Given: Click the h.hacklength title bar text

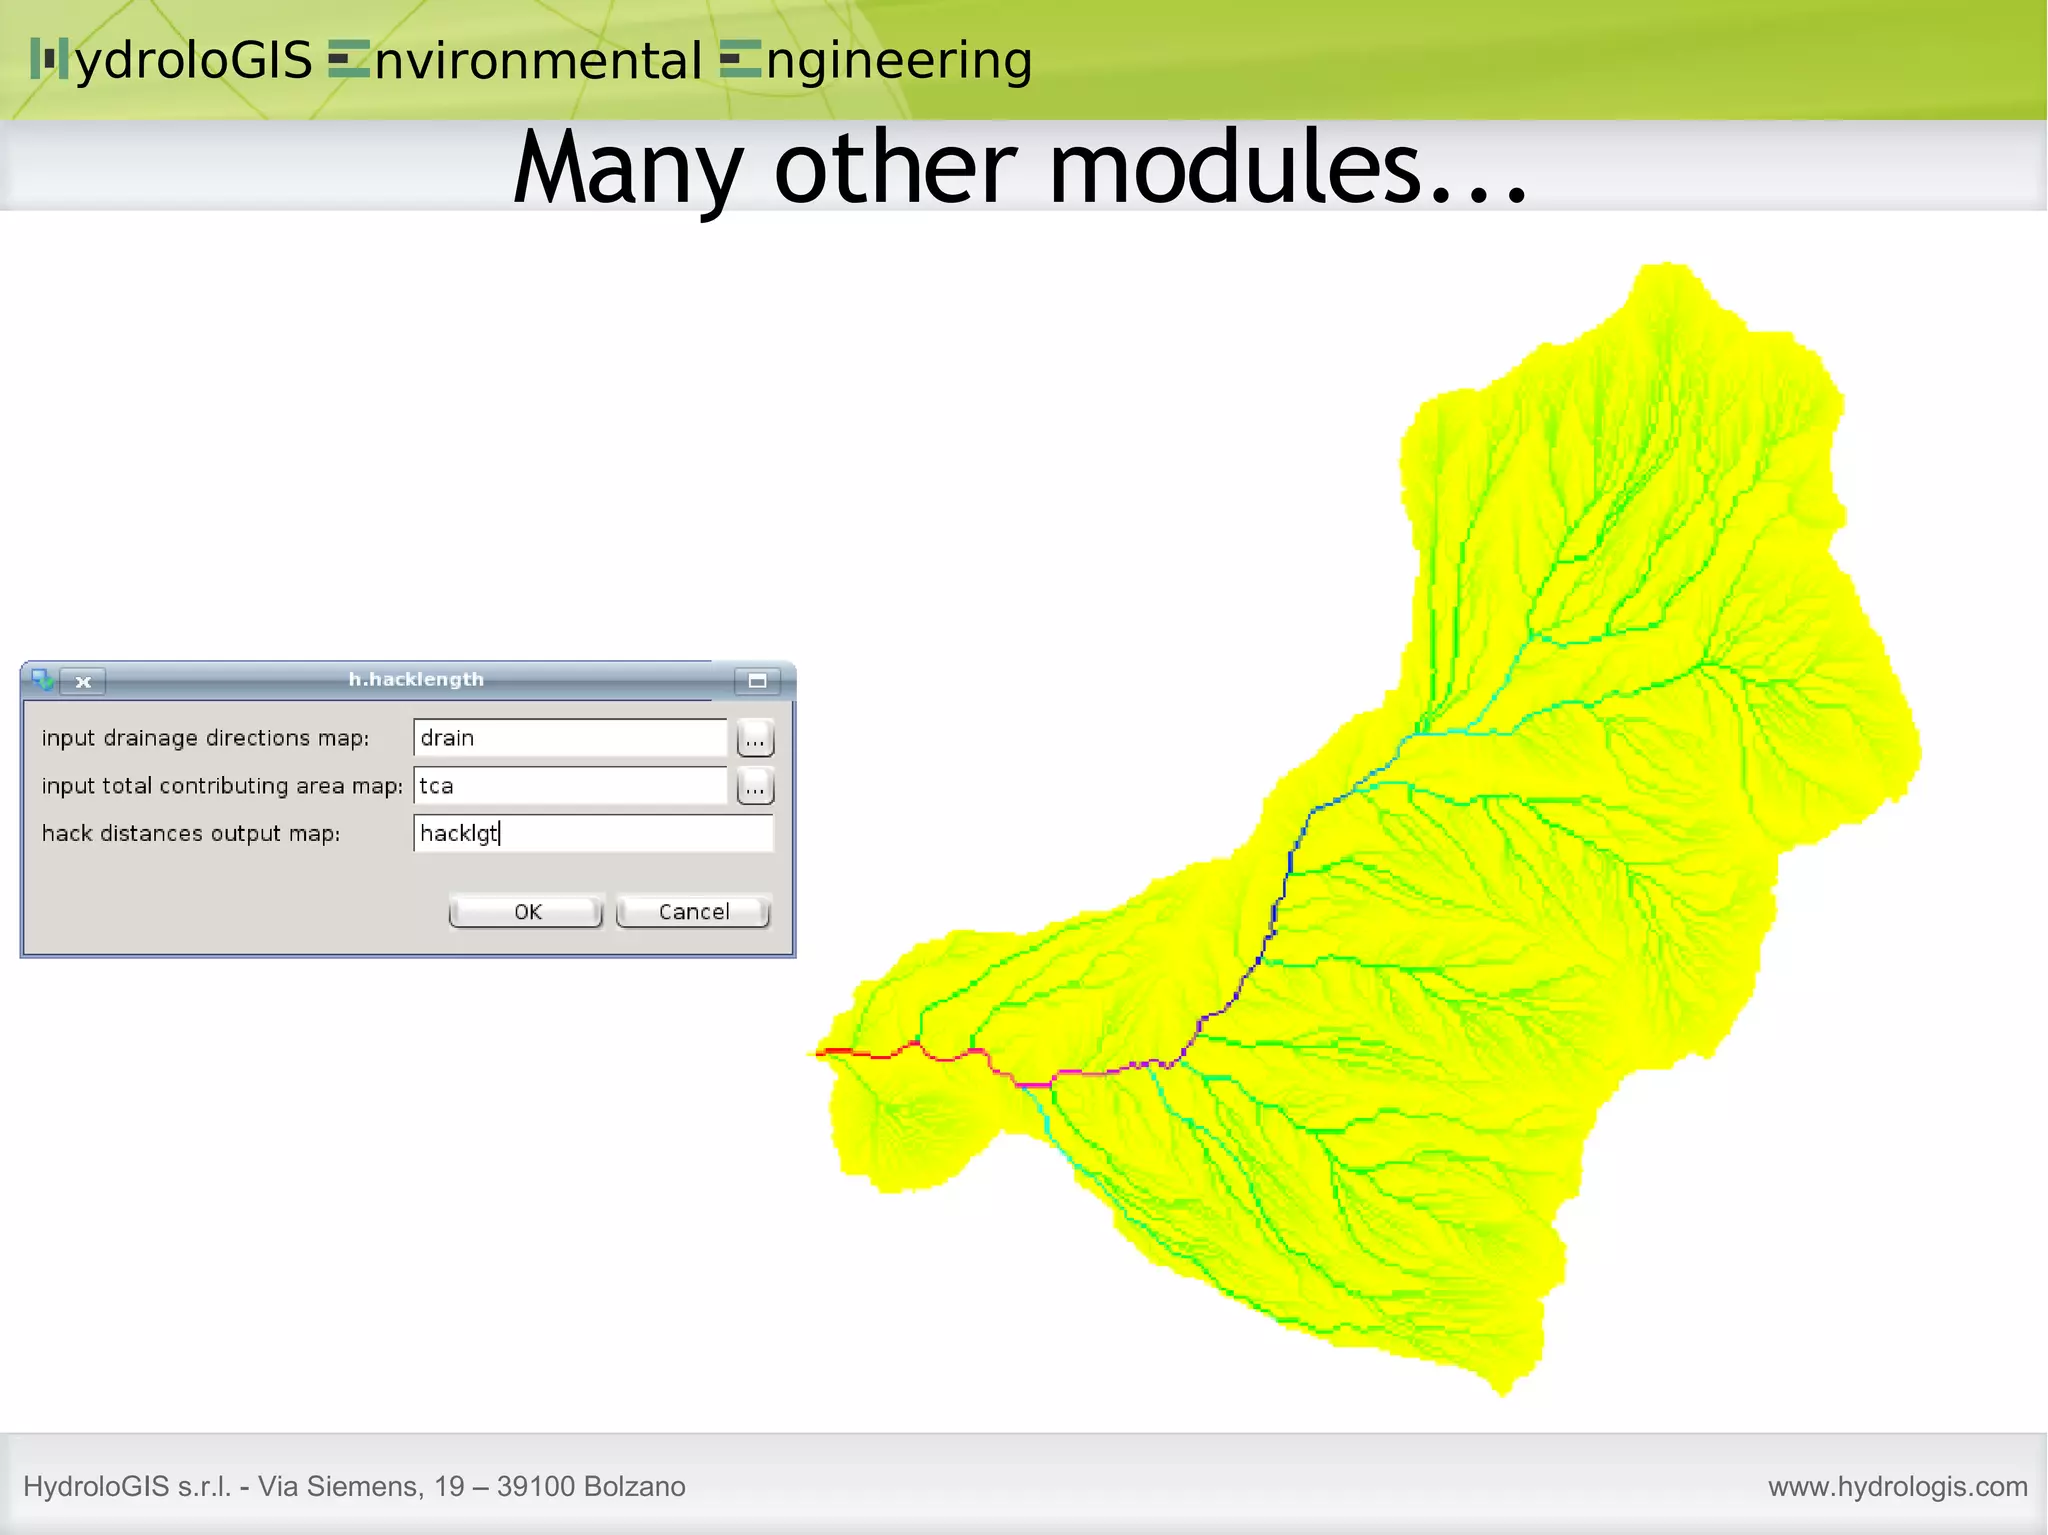Looking at the screenshot, I should (x=416, y=680).
